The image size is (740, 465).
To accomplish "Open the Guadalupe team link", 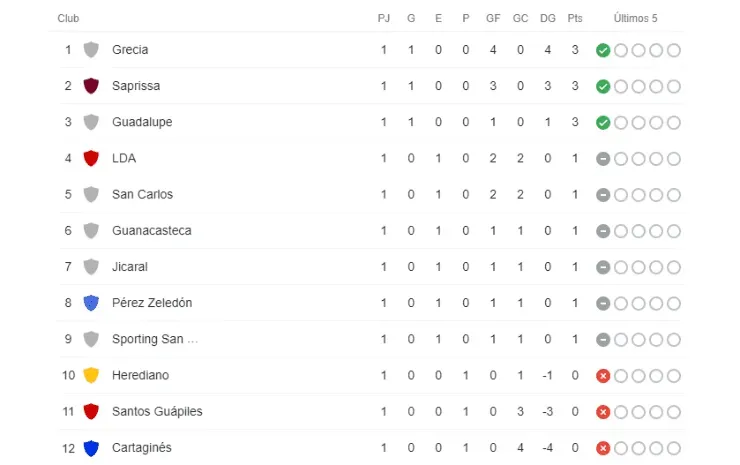I will [x=142, y=122].
